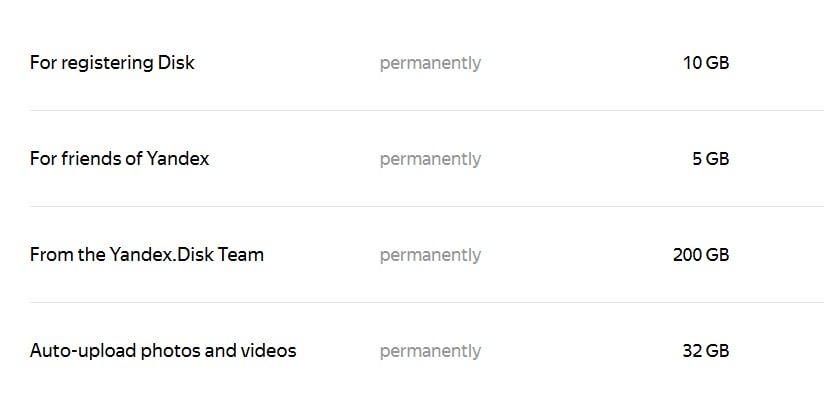Click permanently beside For registering Disk
The image size is (824, 412).
430,64
